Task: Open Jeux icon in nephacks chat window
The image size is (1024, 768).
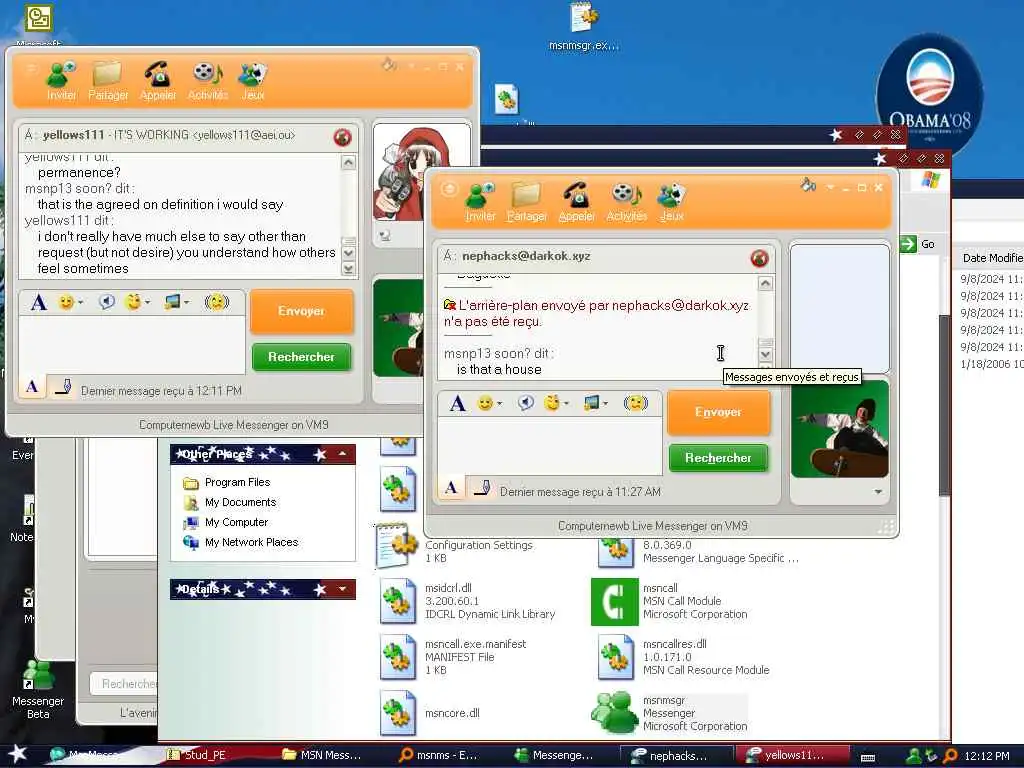Action: point(671,201)
